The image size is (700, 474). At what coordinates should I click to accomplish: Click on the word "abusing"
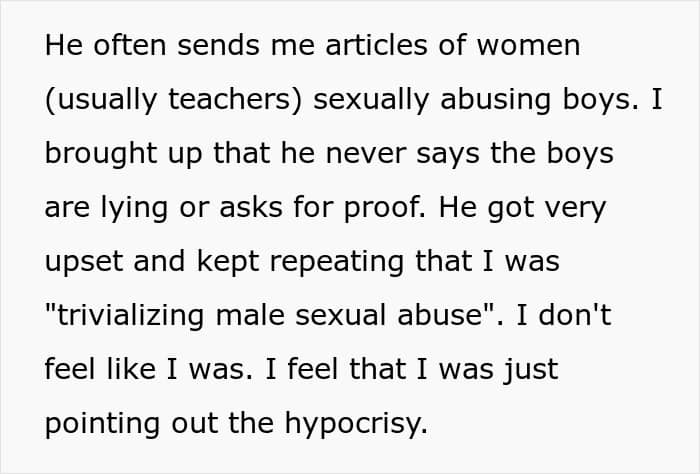496,99
